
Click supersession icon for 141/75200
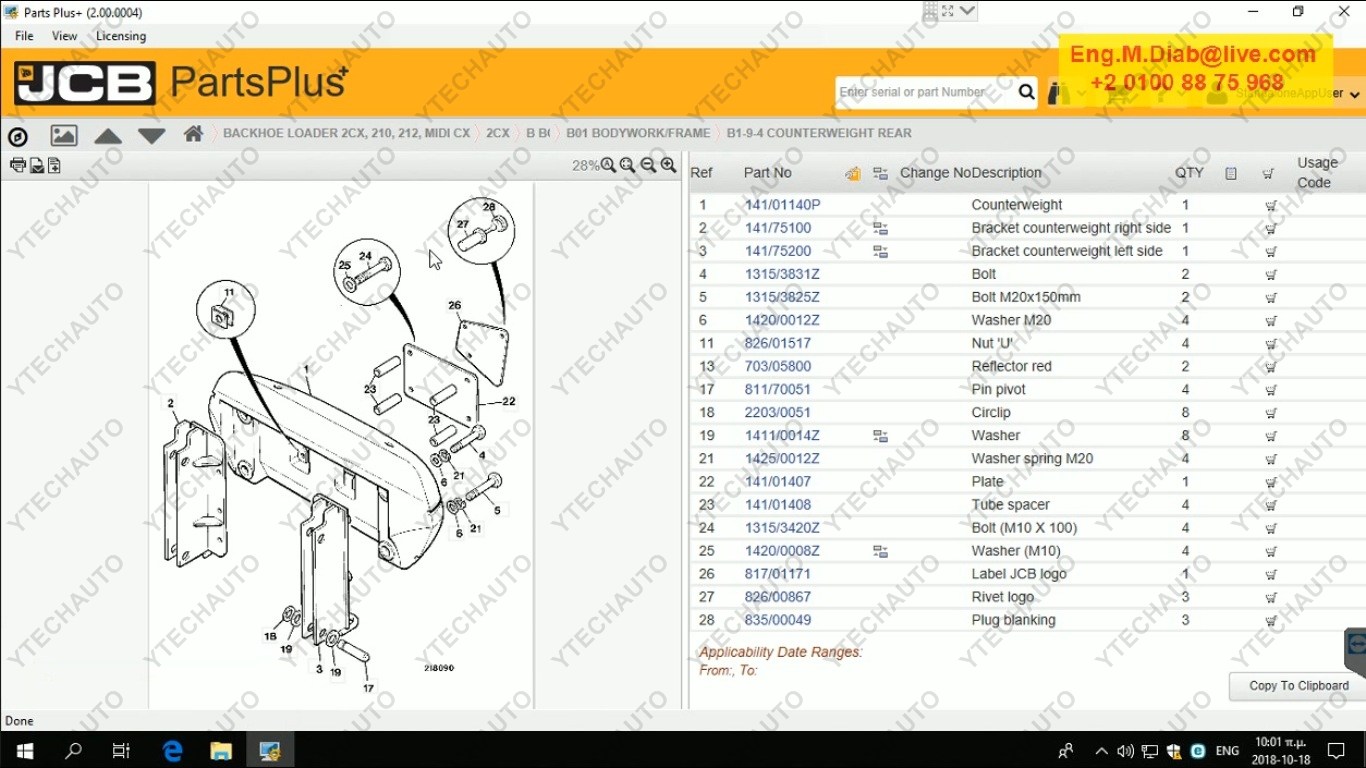(x=880, y=251)
